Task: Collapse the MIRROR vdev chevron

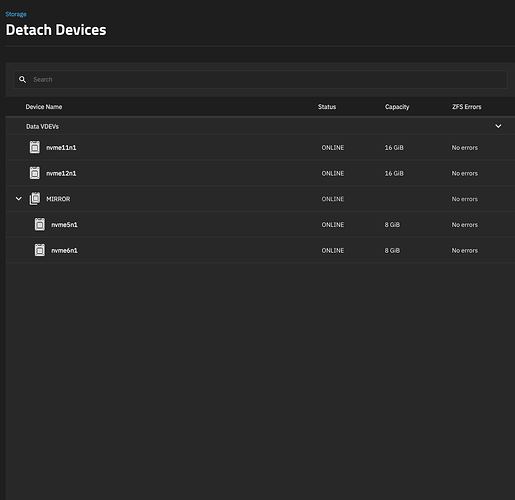Action: coord(19,199)
